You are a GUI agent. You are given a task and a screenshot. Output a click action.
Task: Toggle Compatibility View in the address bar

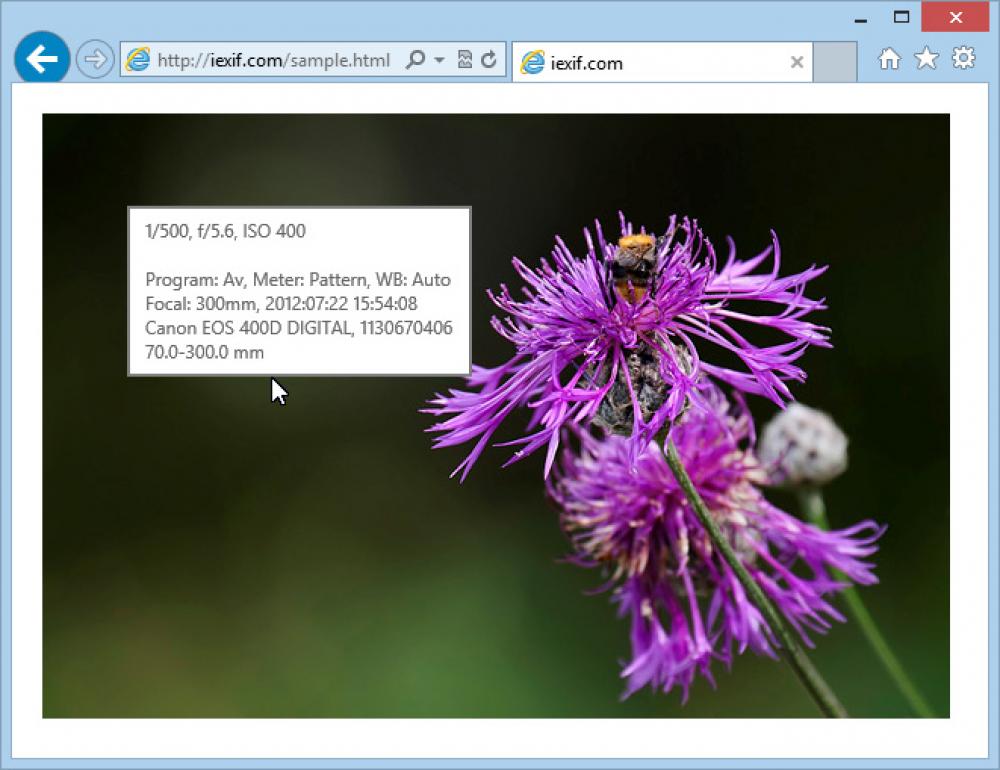tap(464, 60)
